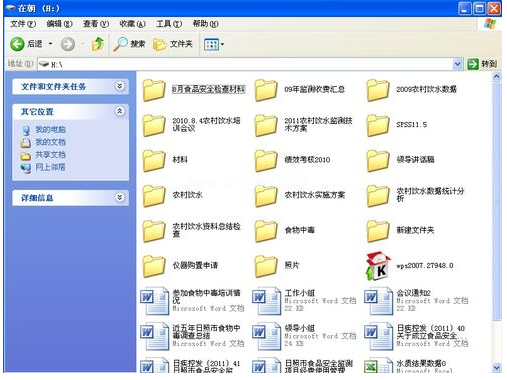Select the 农村饮水数据统计分析 folder icon
Image resolution: width=507 pixels, height=380 pixels.
point(378,196)
